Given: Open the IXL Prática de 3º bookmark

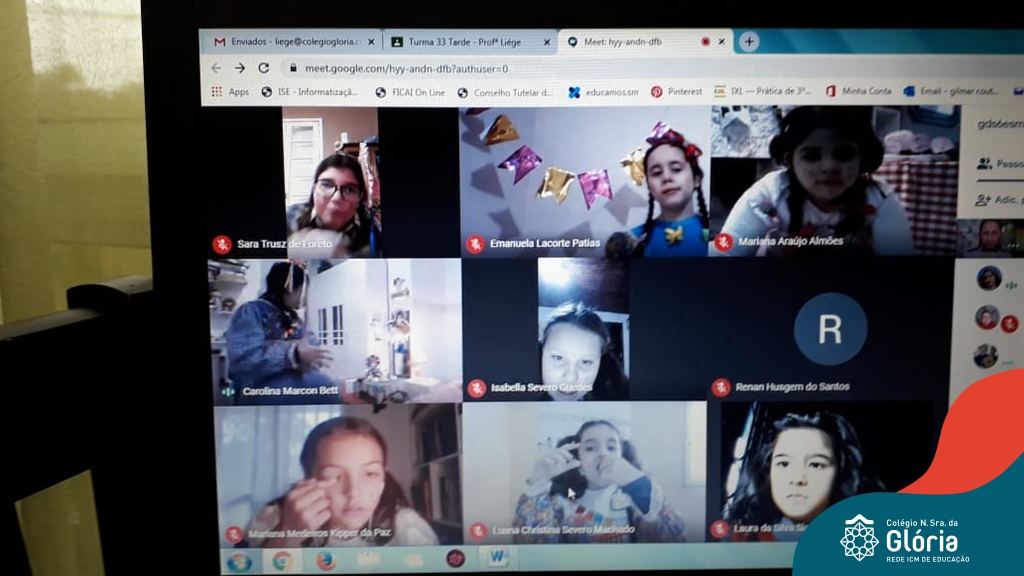Looking at the screenshot, I should (x=762, y=91).
